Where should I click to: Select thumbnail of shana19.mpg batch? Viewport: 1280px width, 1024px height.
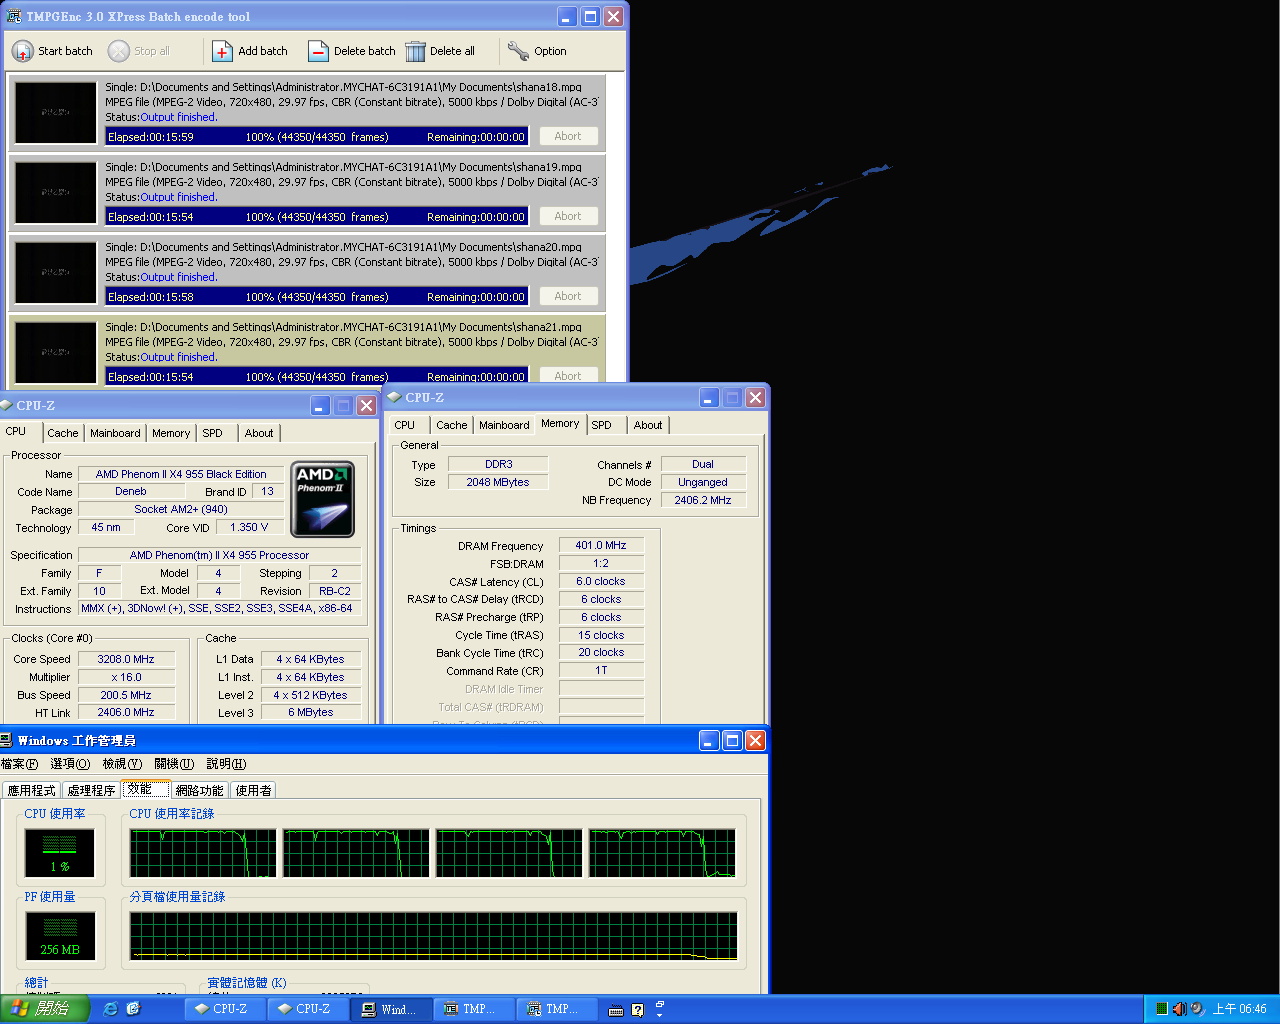coord(56,192)
